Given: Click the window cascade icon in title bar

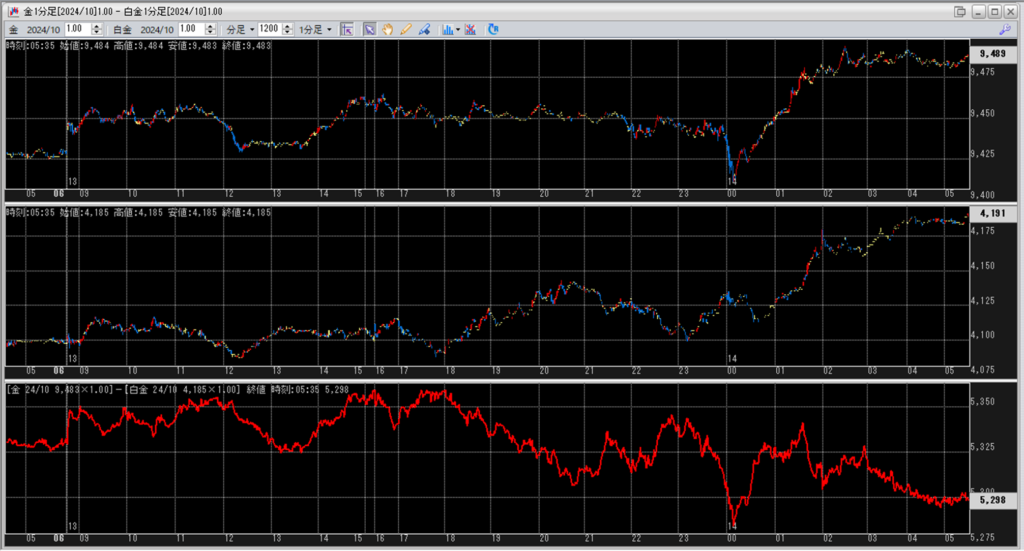Looking at the screenshot, I should pyautogui.click(x=961, y=11).
